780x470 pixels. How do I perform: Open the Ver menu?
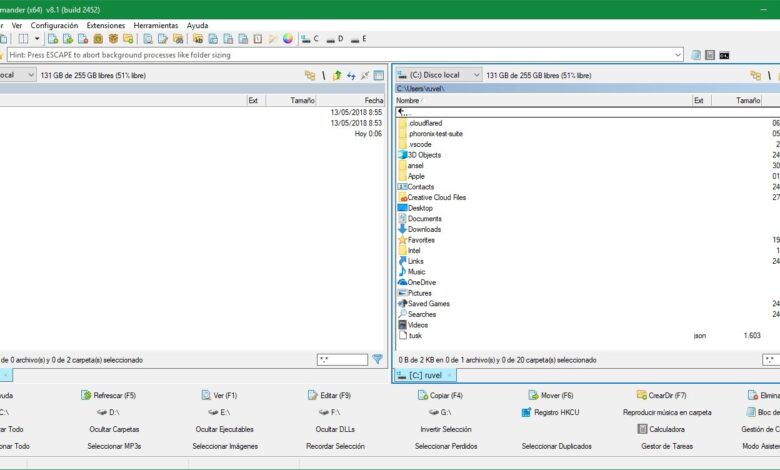[17, 25]
